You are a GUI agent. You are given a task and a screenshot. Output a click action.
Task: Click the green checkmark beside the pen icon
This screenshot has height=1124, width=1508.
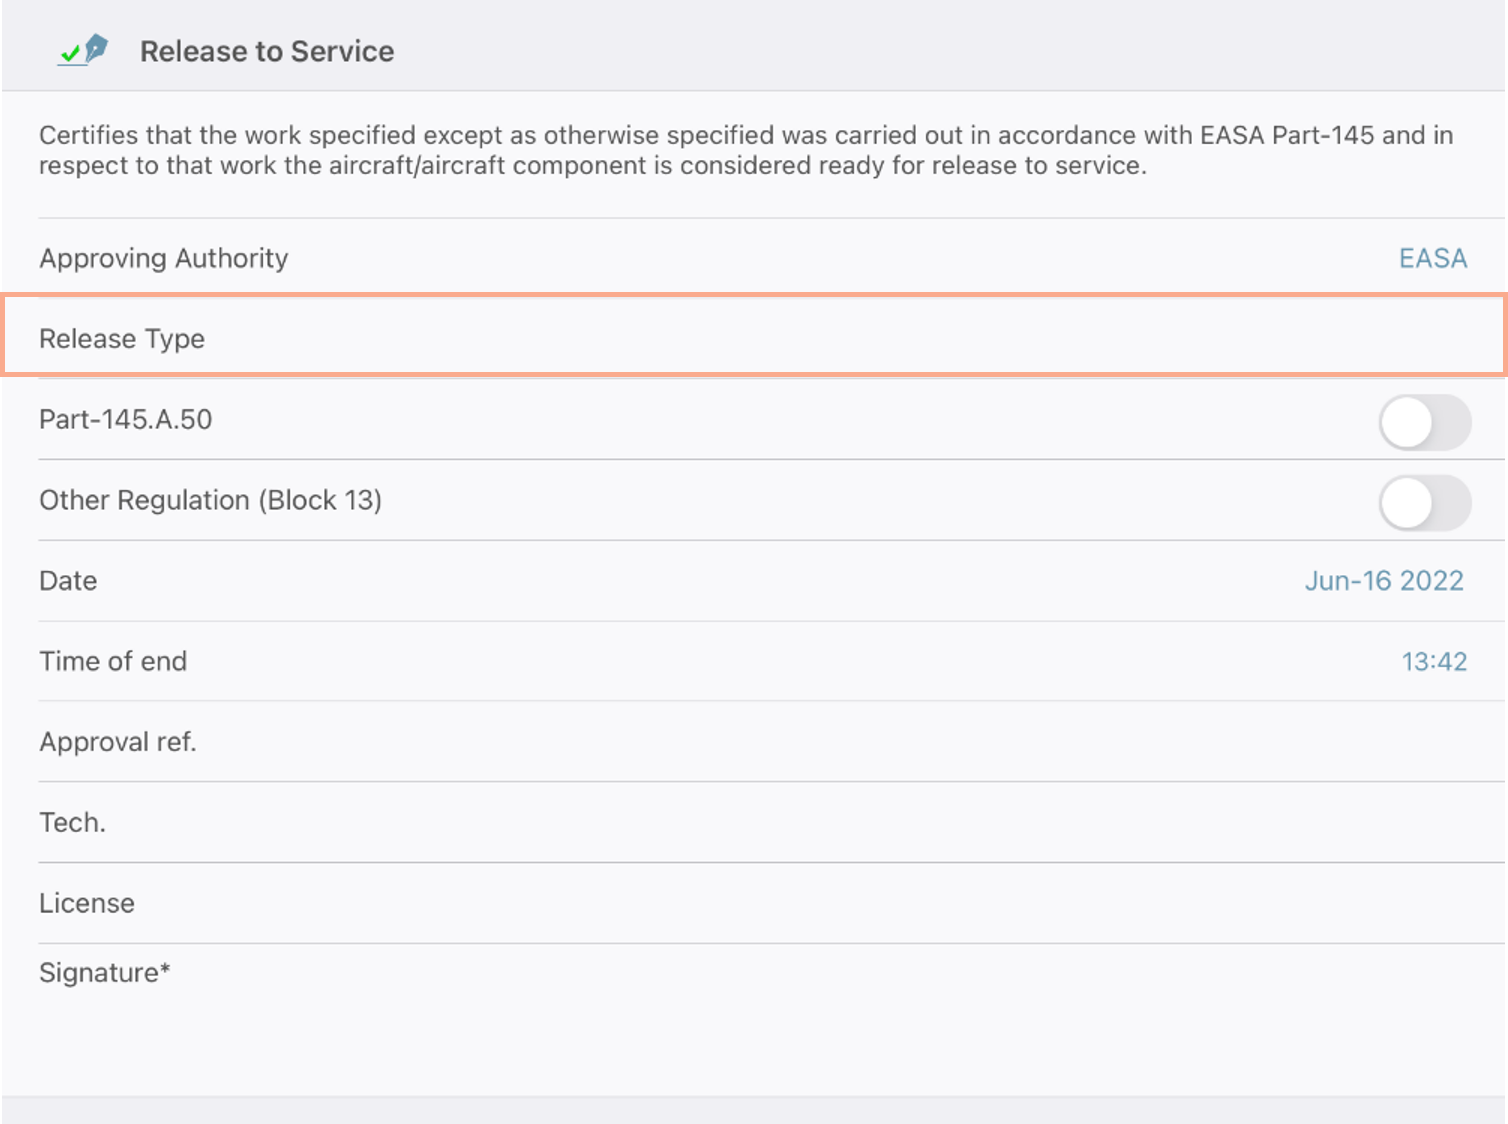(x=70, y=54)
